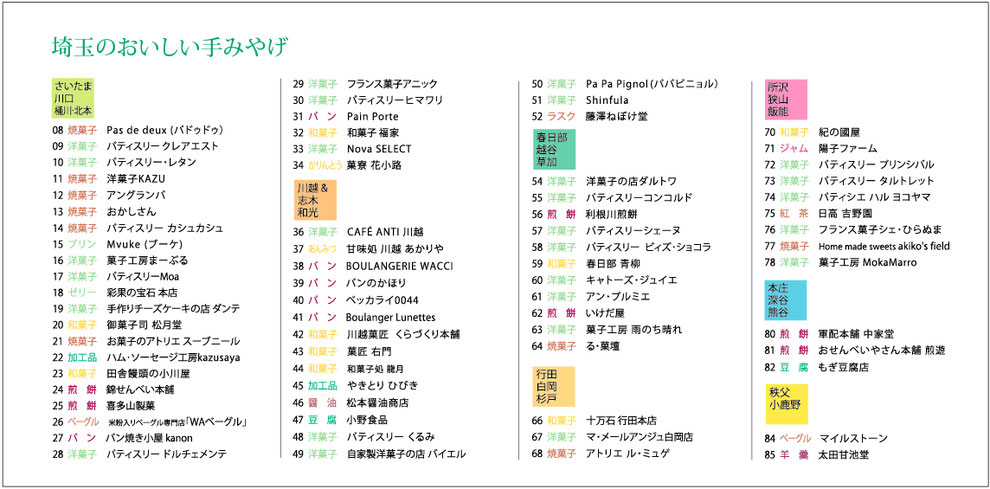
Task: Click entry 28 パティスリー ドルチェメンテ
Action: pyautogui.click(x=140, y=454)
